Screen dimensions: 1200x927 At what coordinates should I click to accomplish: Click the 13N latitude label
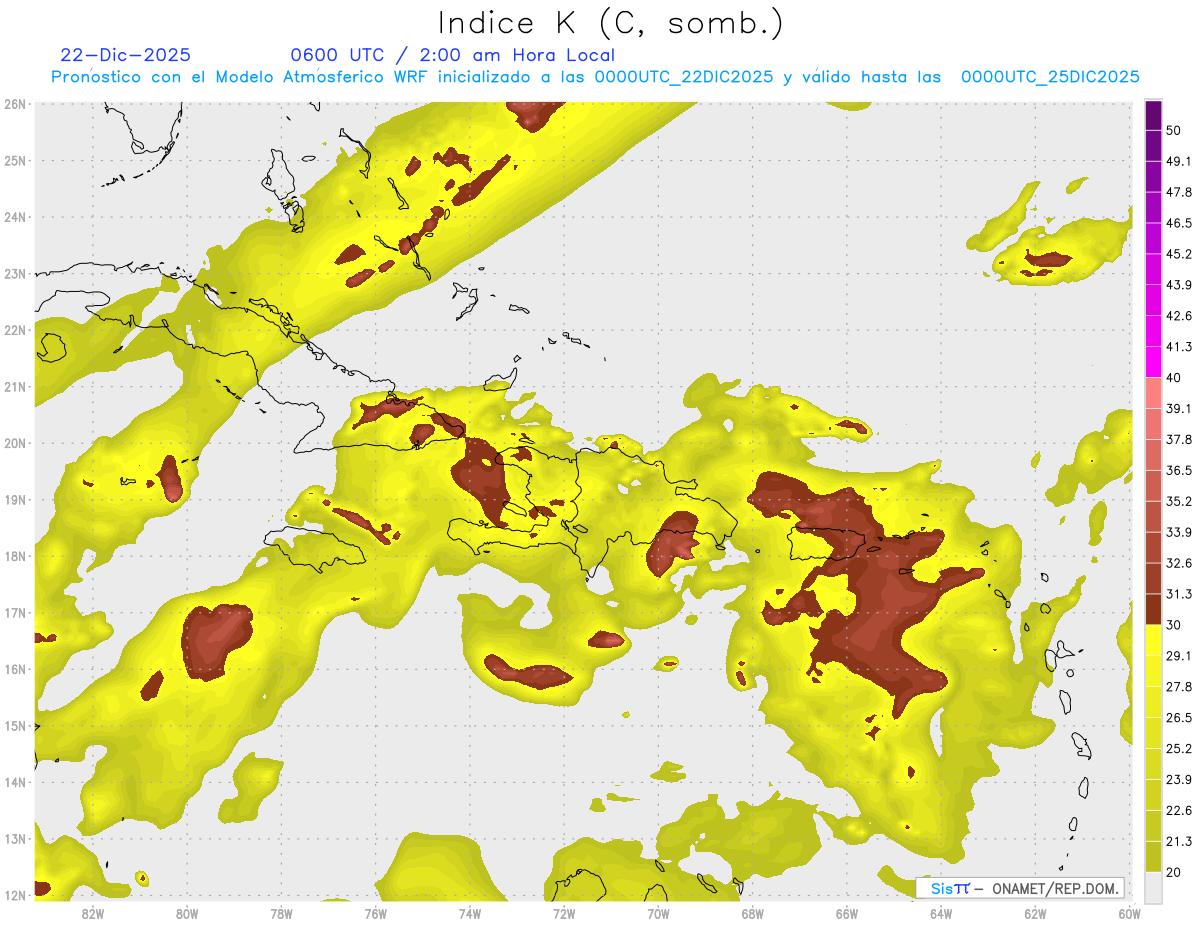[15, 838]
